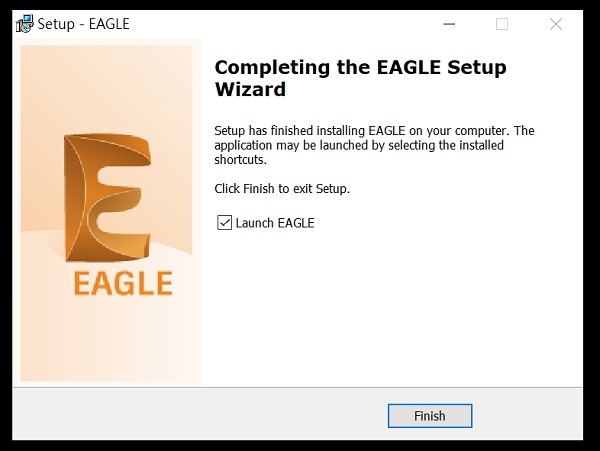
Task: Click the grey footer area left of Finish
Action: point(200,415)
